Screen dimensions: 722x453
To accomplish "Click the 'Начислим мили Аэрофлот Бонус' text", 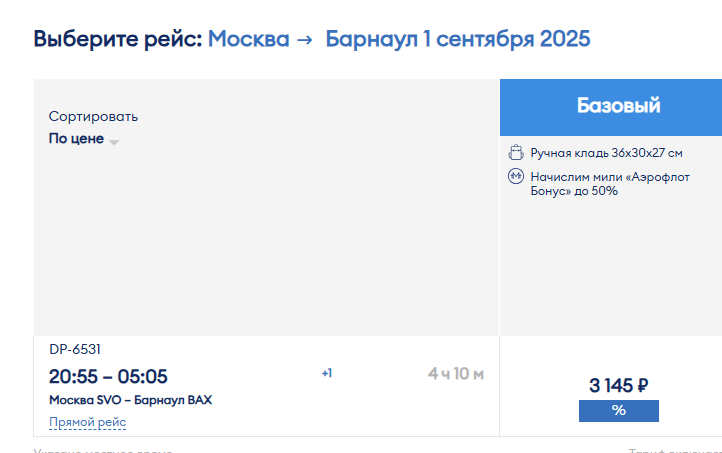I will coord(610,184).
